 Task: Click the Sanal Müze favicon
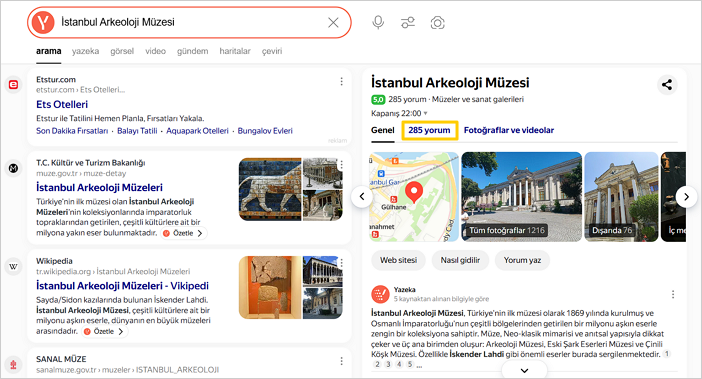13,365
